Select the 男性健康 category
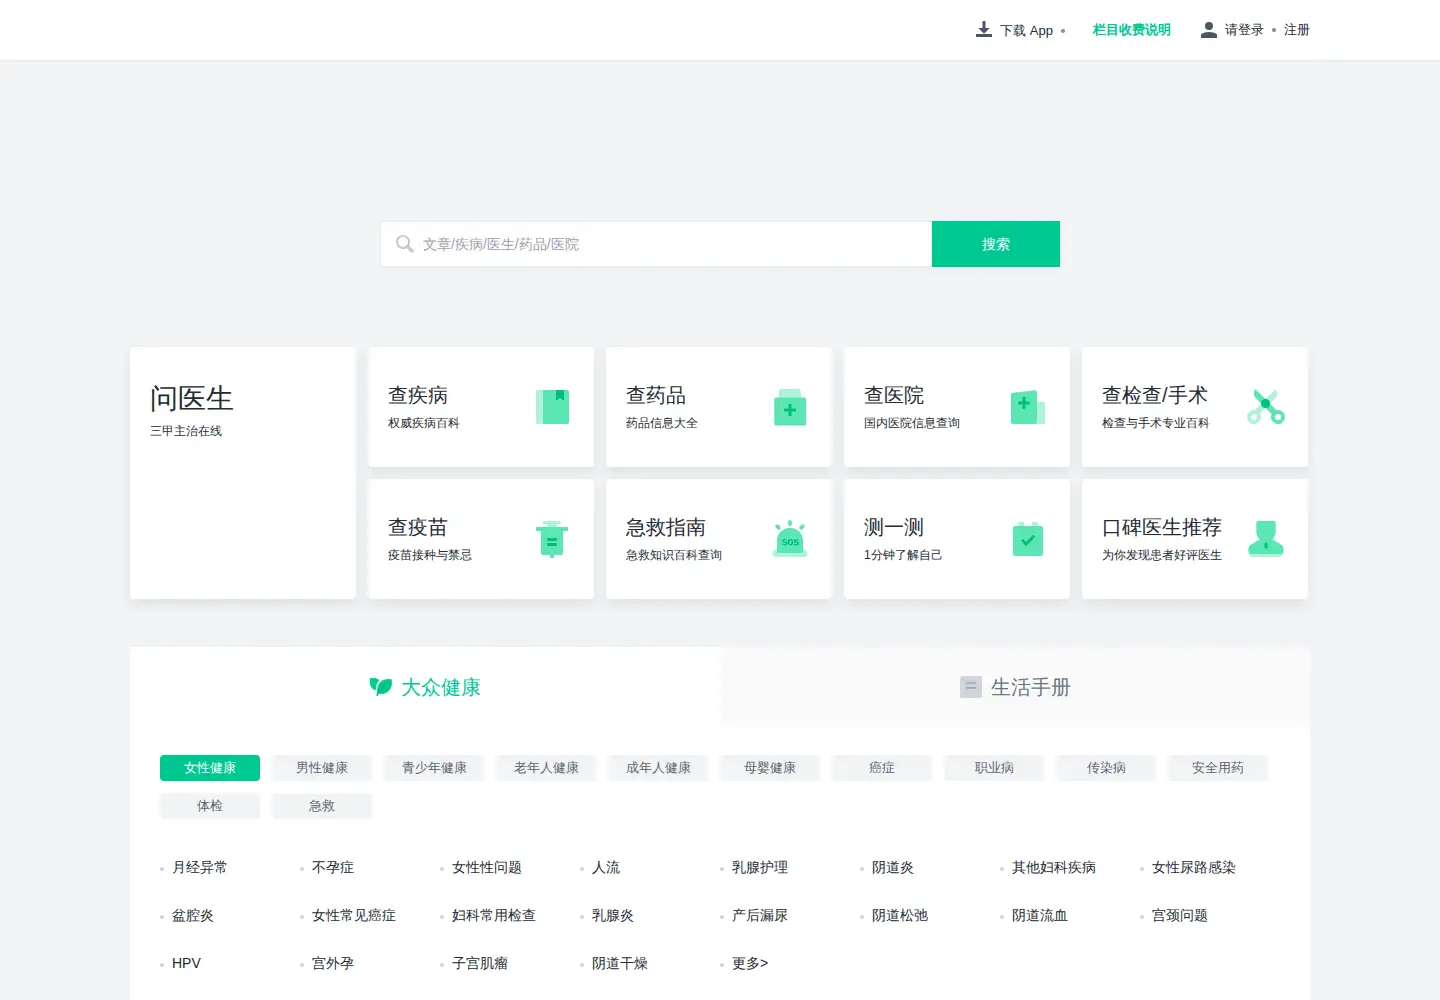This screenshot has width=1440, height=1000. [x=322, y=768]
